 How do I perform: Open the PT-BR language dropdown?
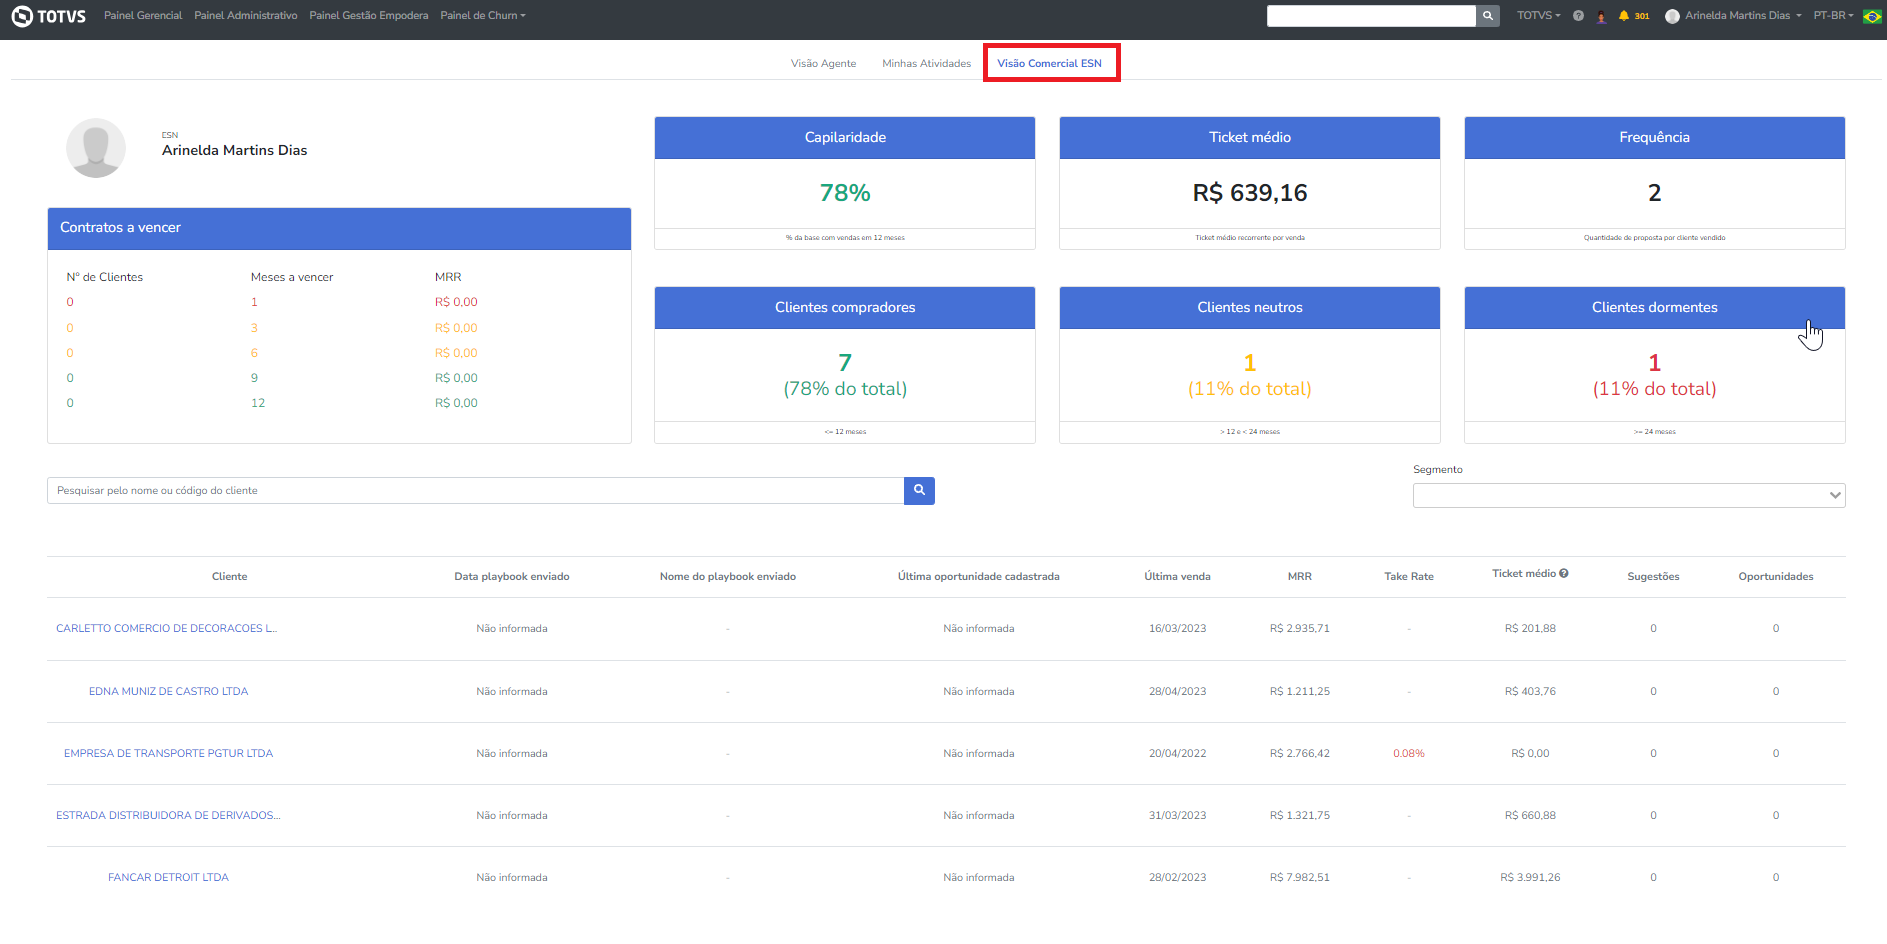pos(1833,16)
